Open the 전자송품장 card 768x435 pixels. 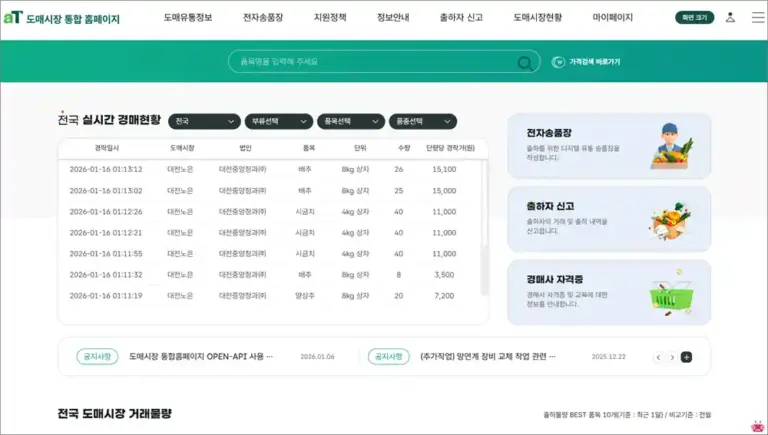click(x=609, y=146)
